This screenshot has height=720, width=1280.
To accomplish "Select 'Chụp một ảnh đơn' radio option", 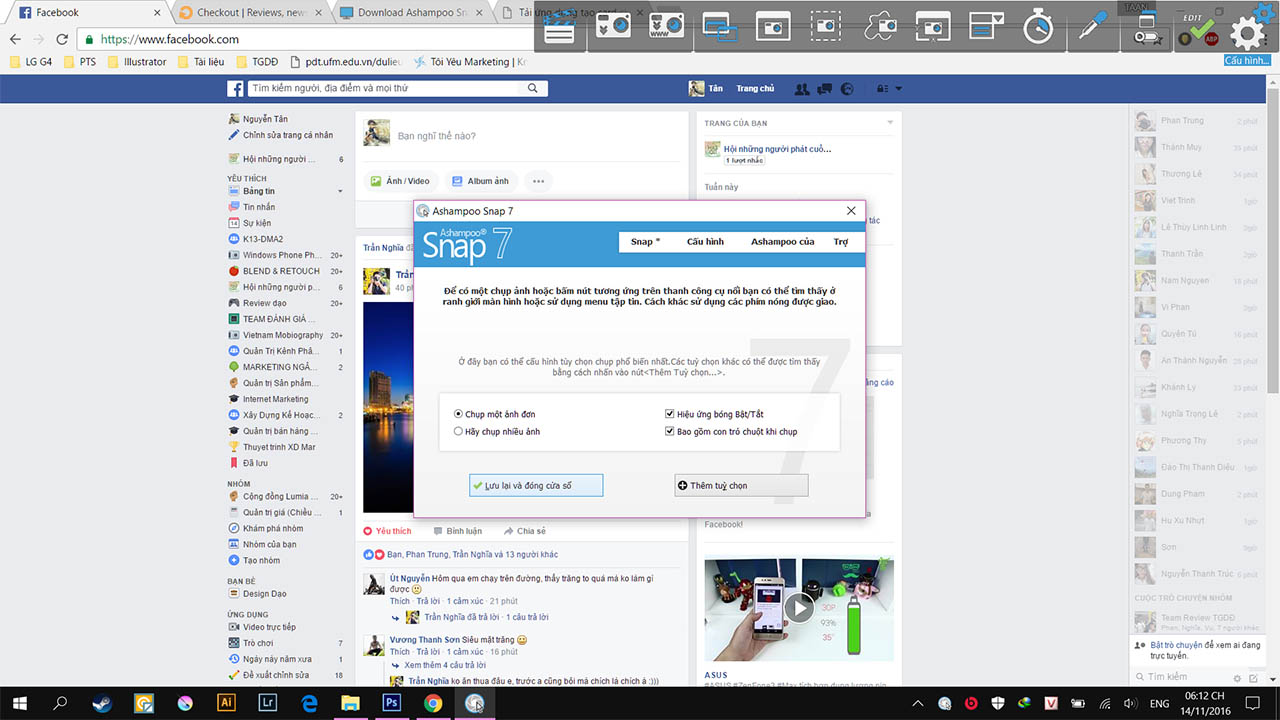I will (459, 414).
